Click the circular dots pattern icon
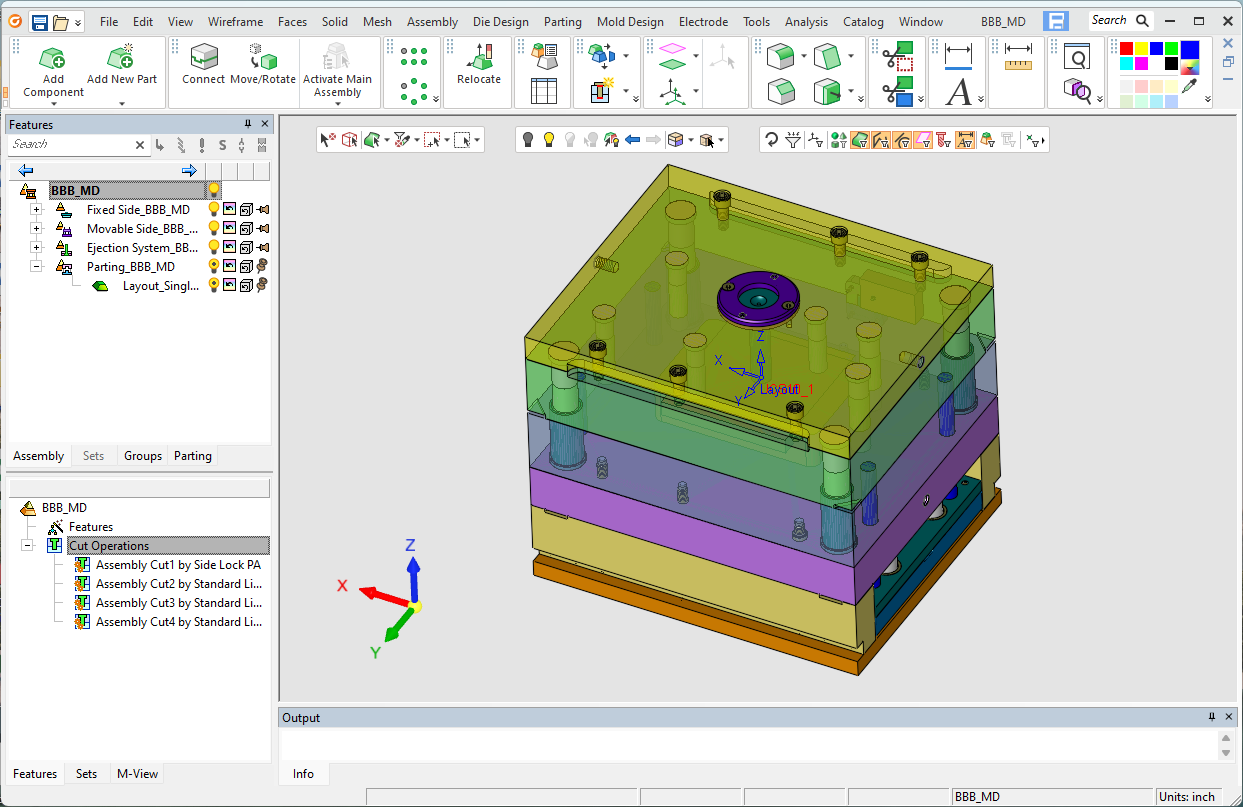 (x=414, y=91)
